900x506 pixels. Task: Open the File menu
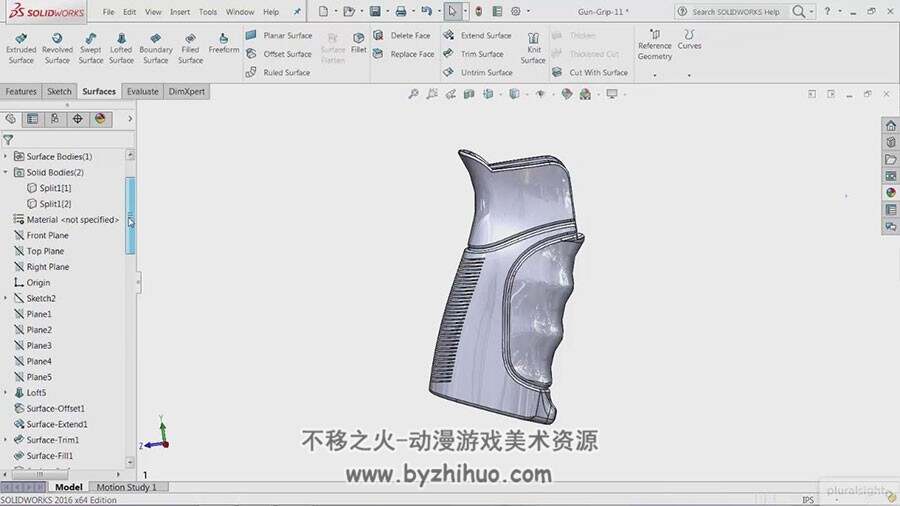click(108, 11)
